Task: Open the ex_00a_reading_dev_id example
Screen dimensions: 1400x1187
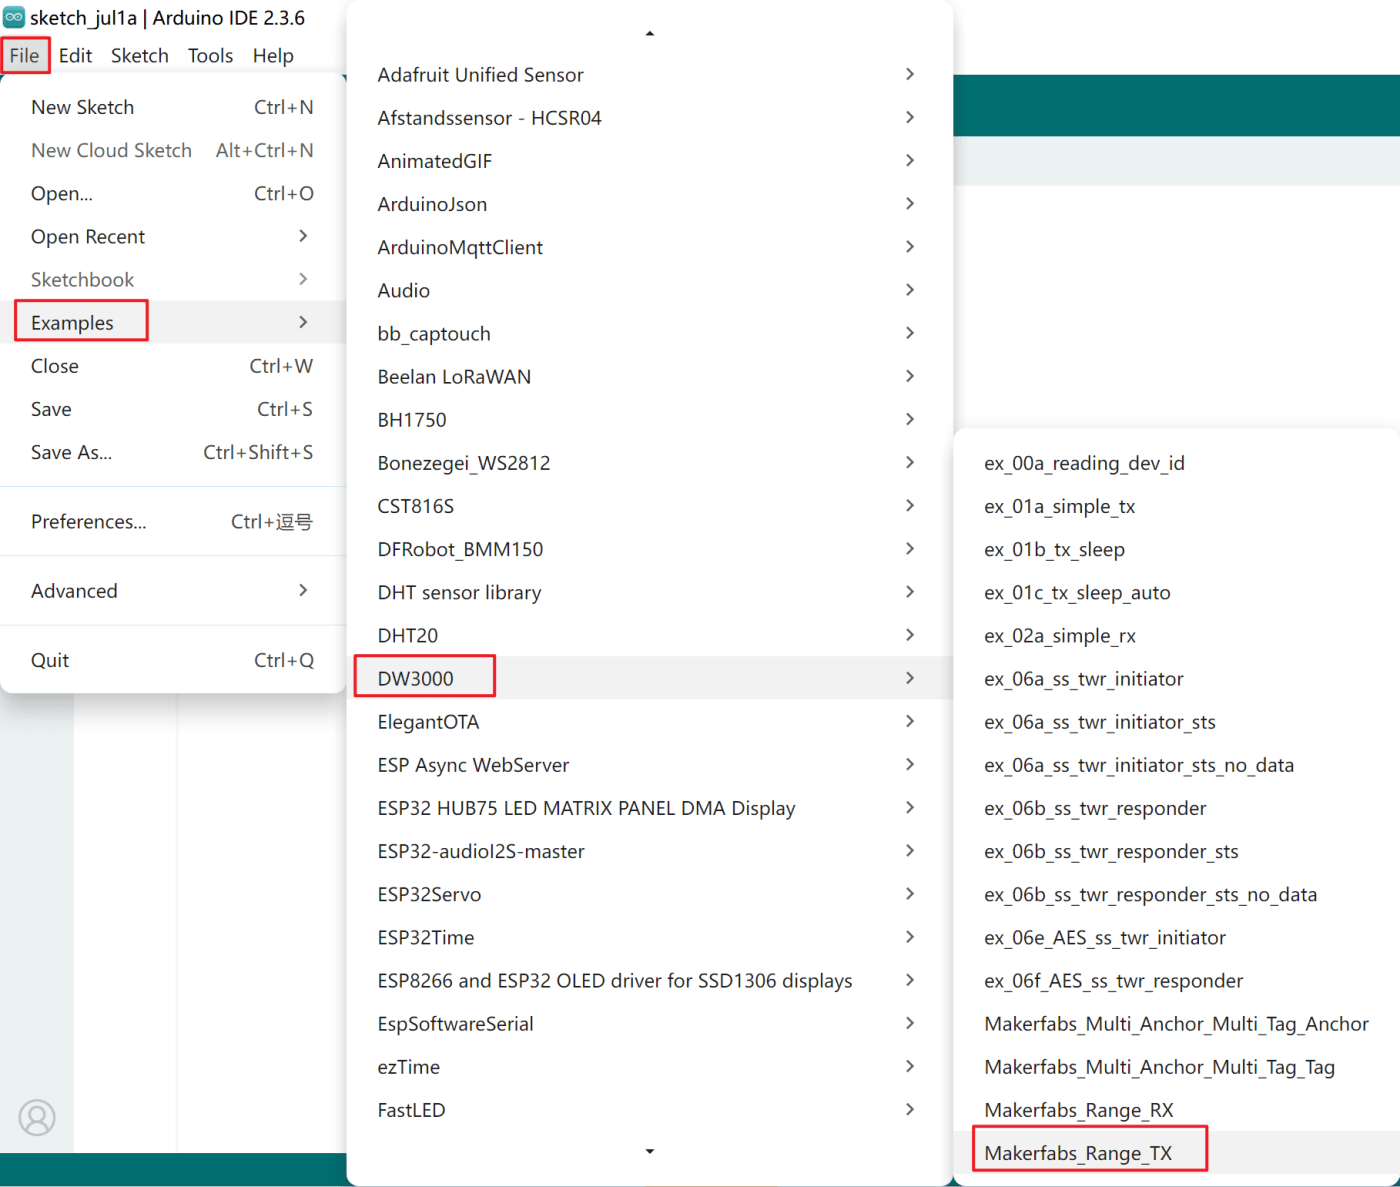Action: point(1177,463)
